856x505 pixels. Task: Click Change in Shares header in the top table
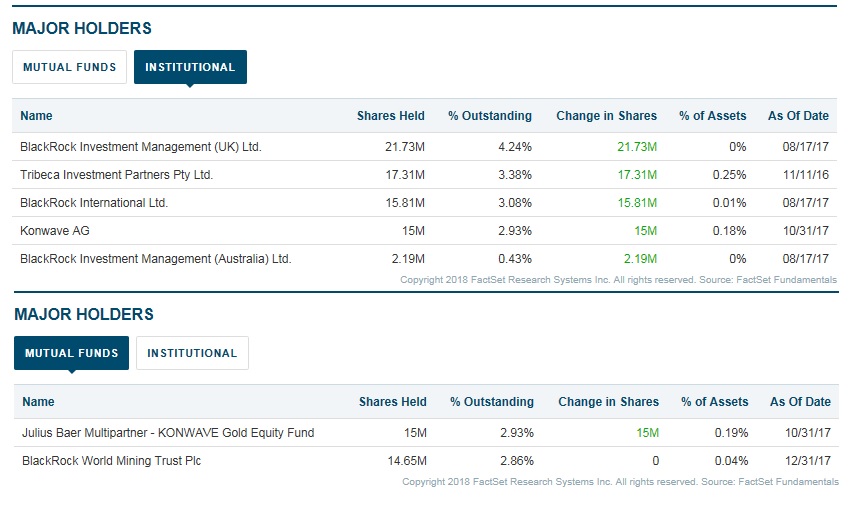coord(606,116)
